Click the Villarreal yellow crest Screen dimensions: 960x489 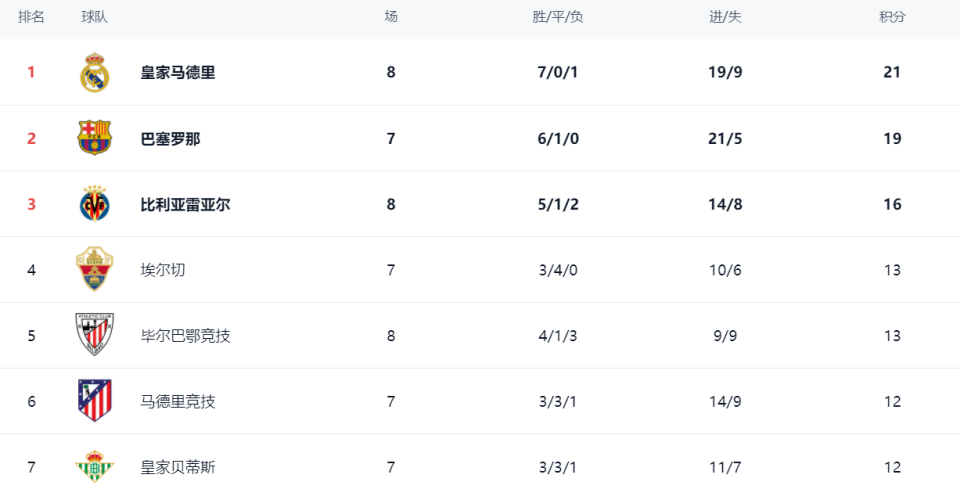coord(95,204)
